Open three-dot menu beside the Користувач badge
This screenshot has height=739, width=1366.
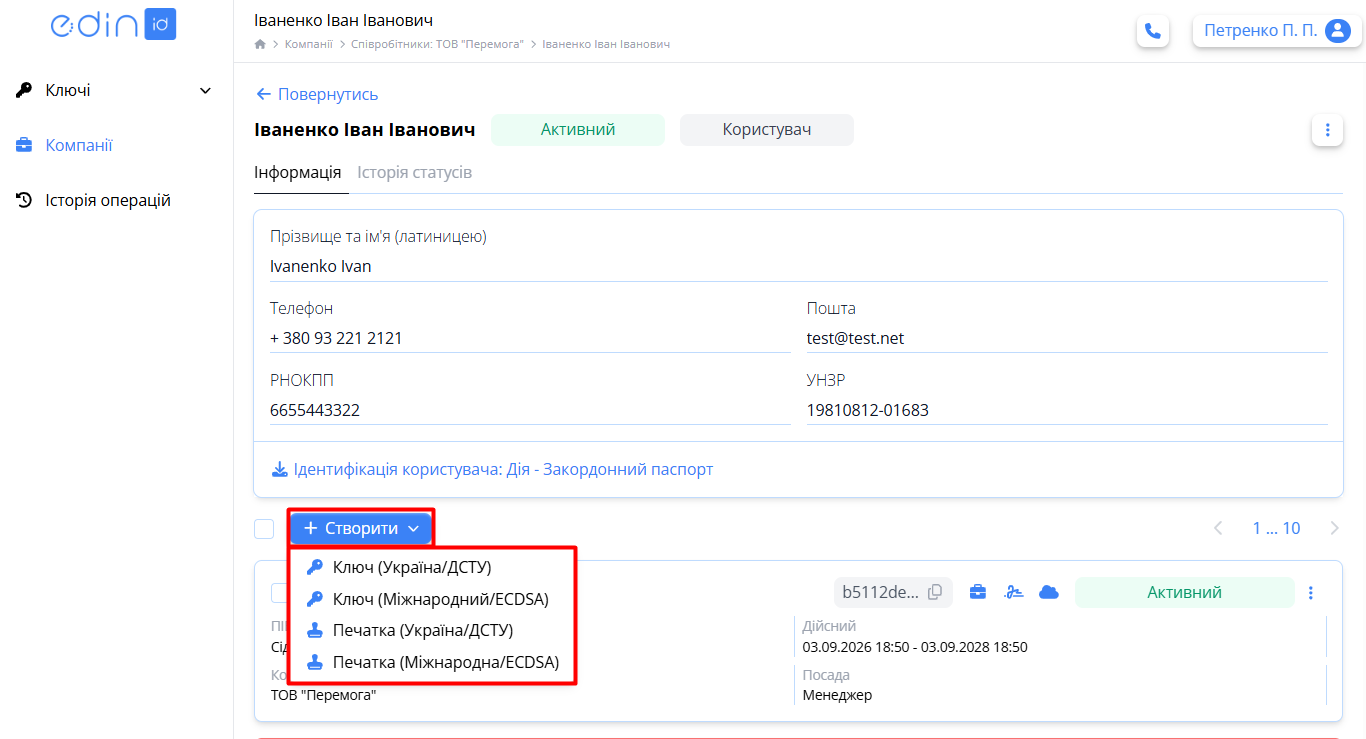[1327, 130]
